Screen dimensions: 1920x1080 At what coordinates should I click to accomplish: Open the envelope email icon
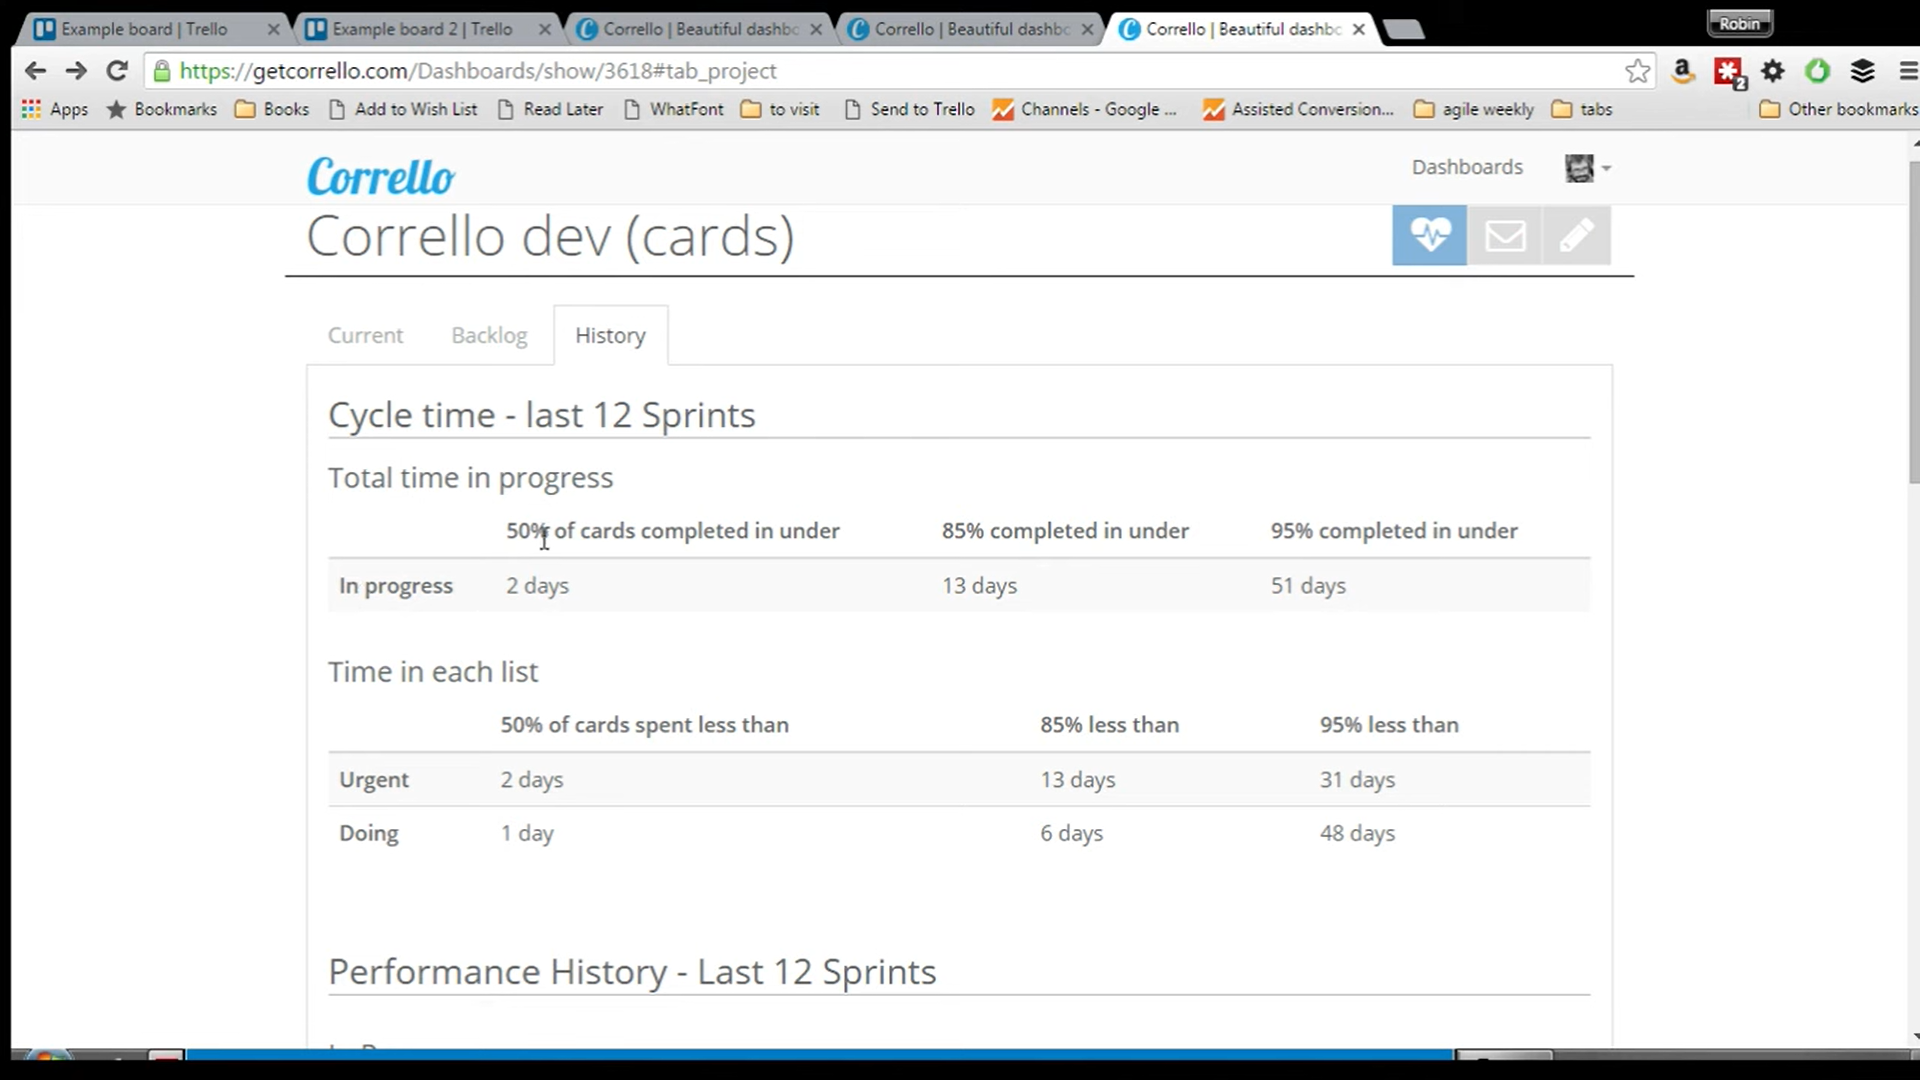[1505, 236]
